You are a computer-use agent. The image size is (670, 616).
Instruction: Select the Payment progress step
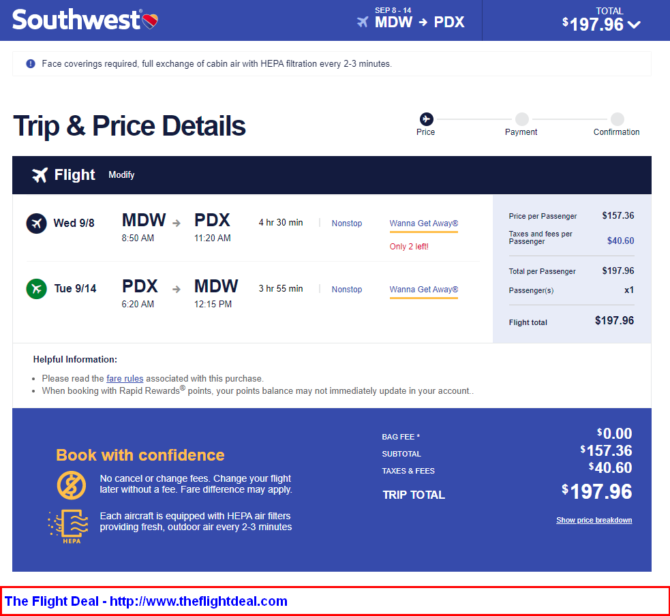click(521, 124)
